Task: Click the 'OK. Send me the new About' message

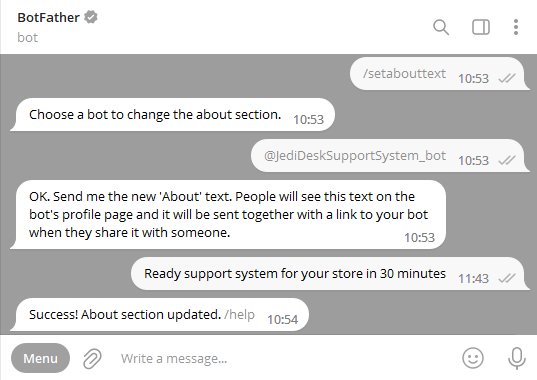Action: (228, 214)
